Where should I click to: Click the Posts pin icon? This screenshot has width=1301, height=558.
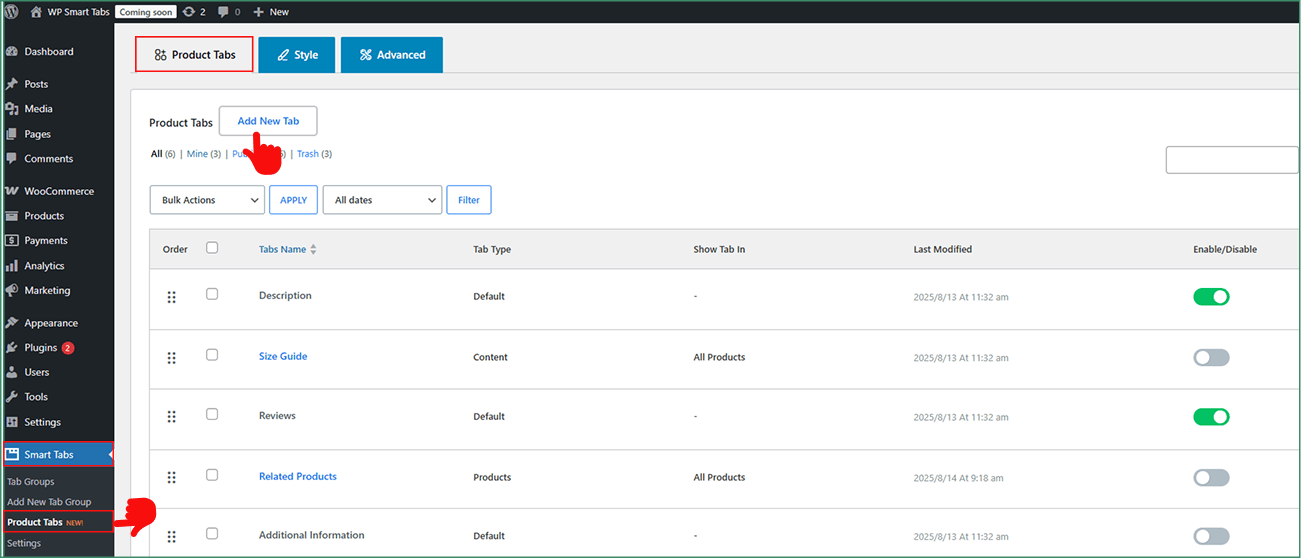point(12,84)
